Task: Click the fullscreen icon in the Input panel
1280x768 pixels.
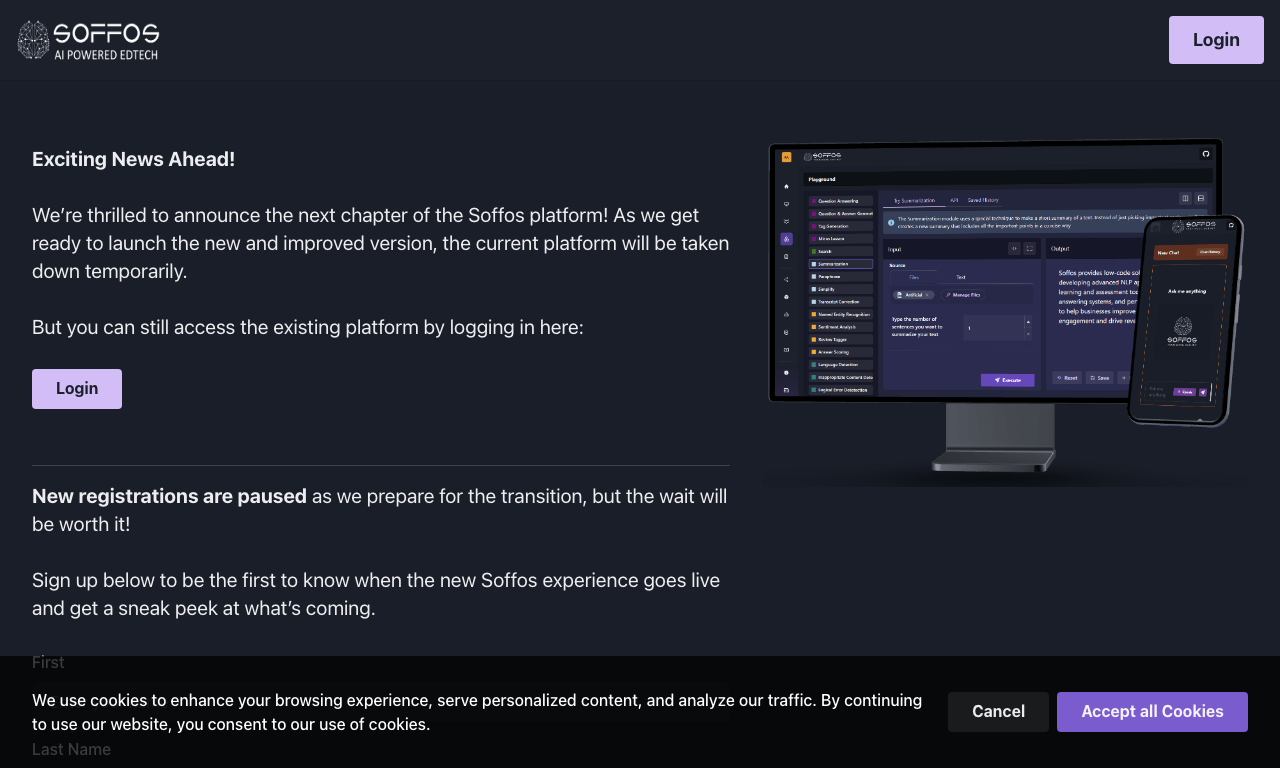Action: (1029, 248)
